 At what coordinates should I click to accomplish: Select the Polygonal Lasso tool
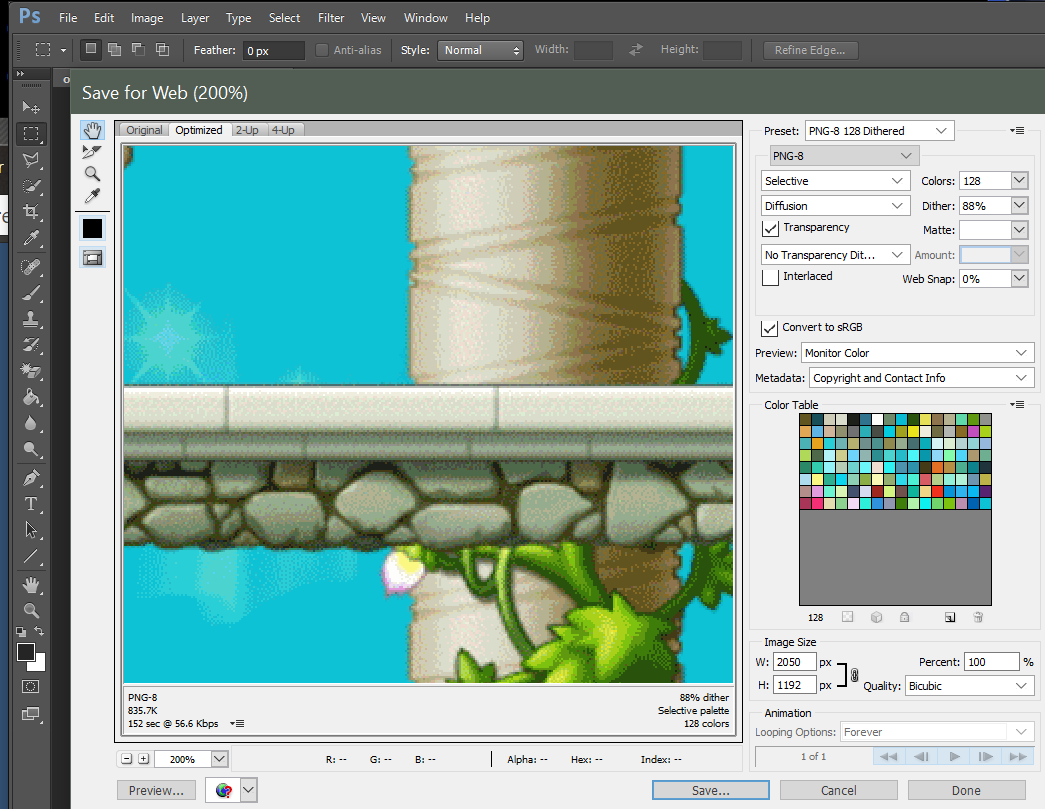(31, 160)
